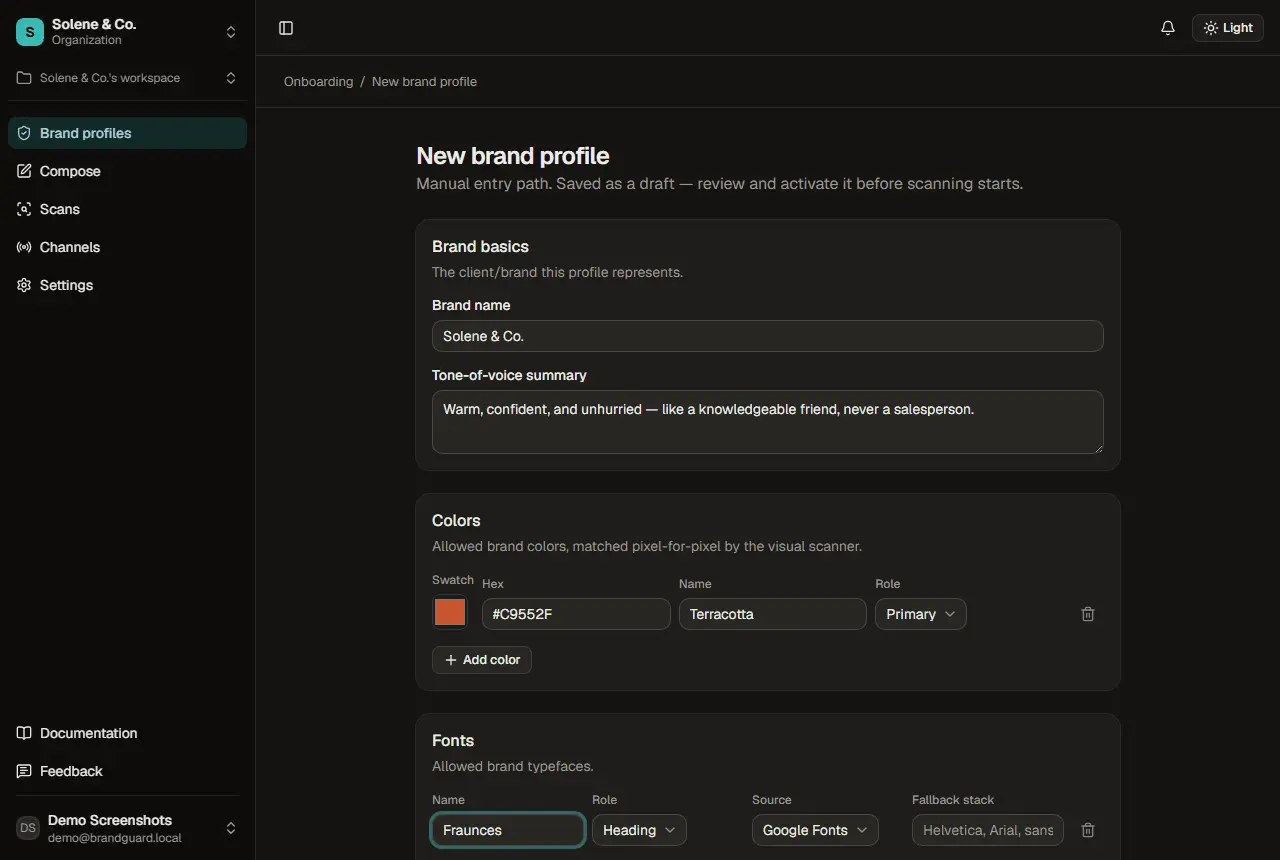Click the Brand profiles shield icon
Image resolution: width=1280 pixels, height=860 pixels.
[24, 133]
